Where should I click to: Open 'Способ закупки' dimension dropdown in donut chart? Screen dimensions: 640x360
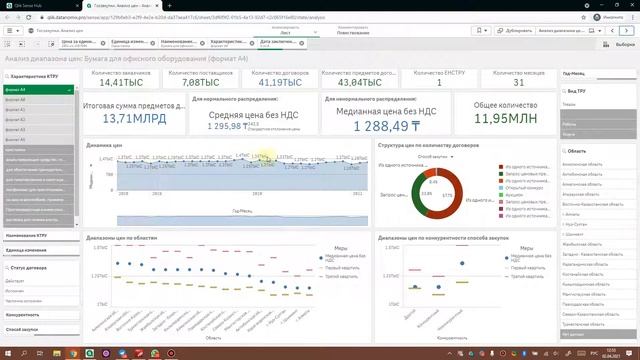coord(435,157)
